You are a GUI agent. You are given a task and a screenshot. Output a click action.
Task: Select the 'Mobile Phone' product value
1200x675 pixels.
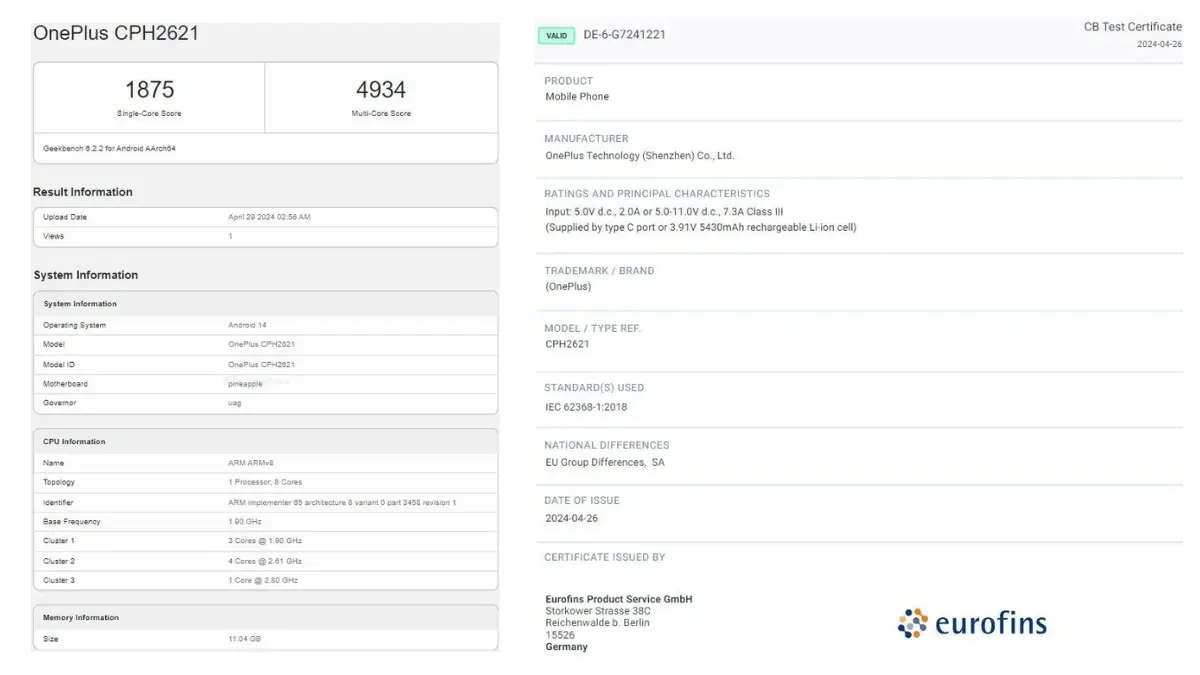577,97
